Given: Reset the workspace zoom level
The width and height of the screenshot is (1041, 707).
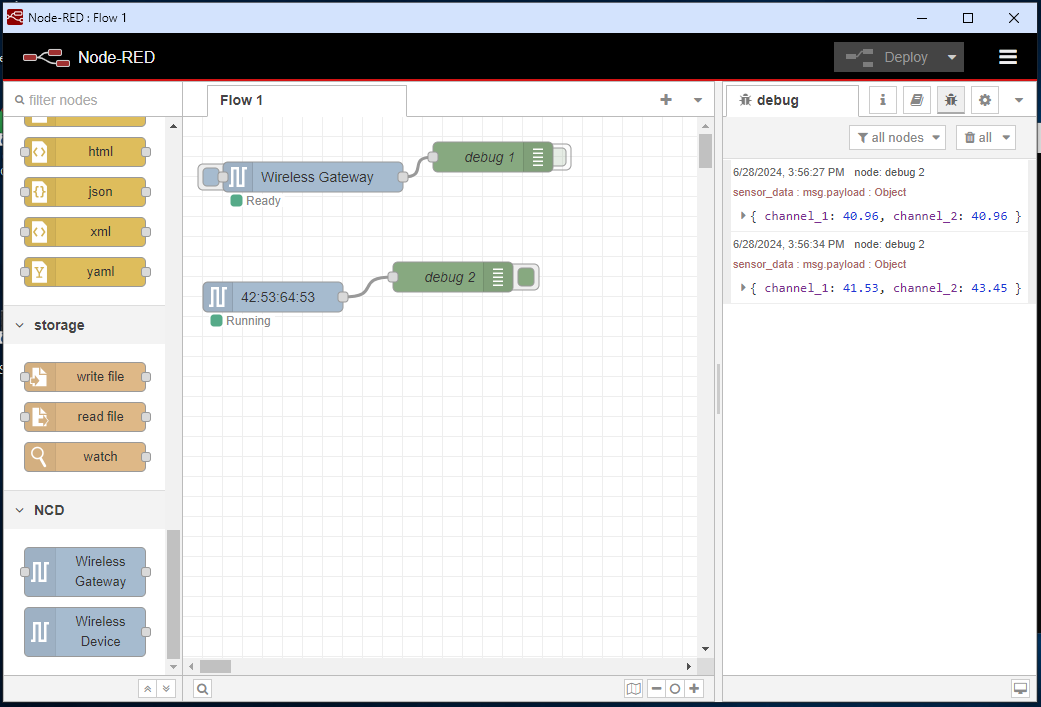Looking at the screenshot, I should coord(675,689).
